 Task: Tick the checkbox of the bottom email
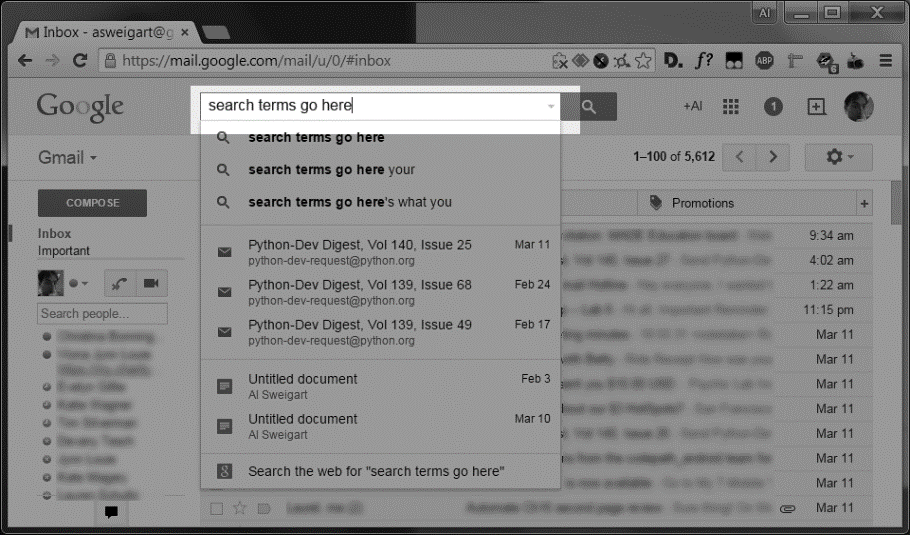[216, 509]
